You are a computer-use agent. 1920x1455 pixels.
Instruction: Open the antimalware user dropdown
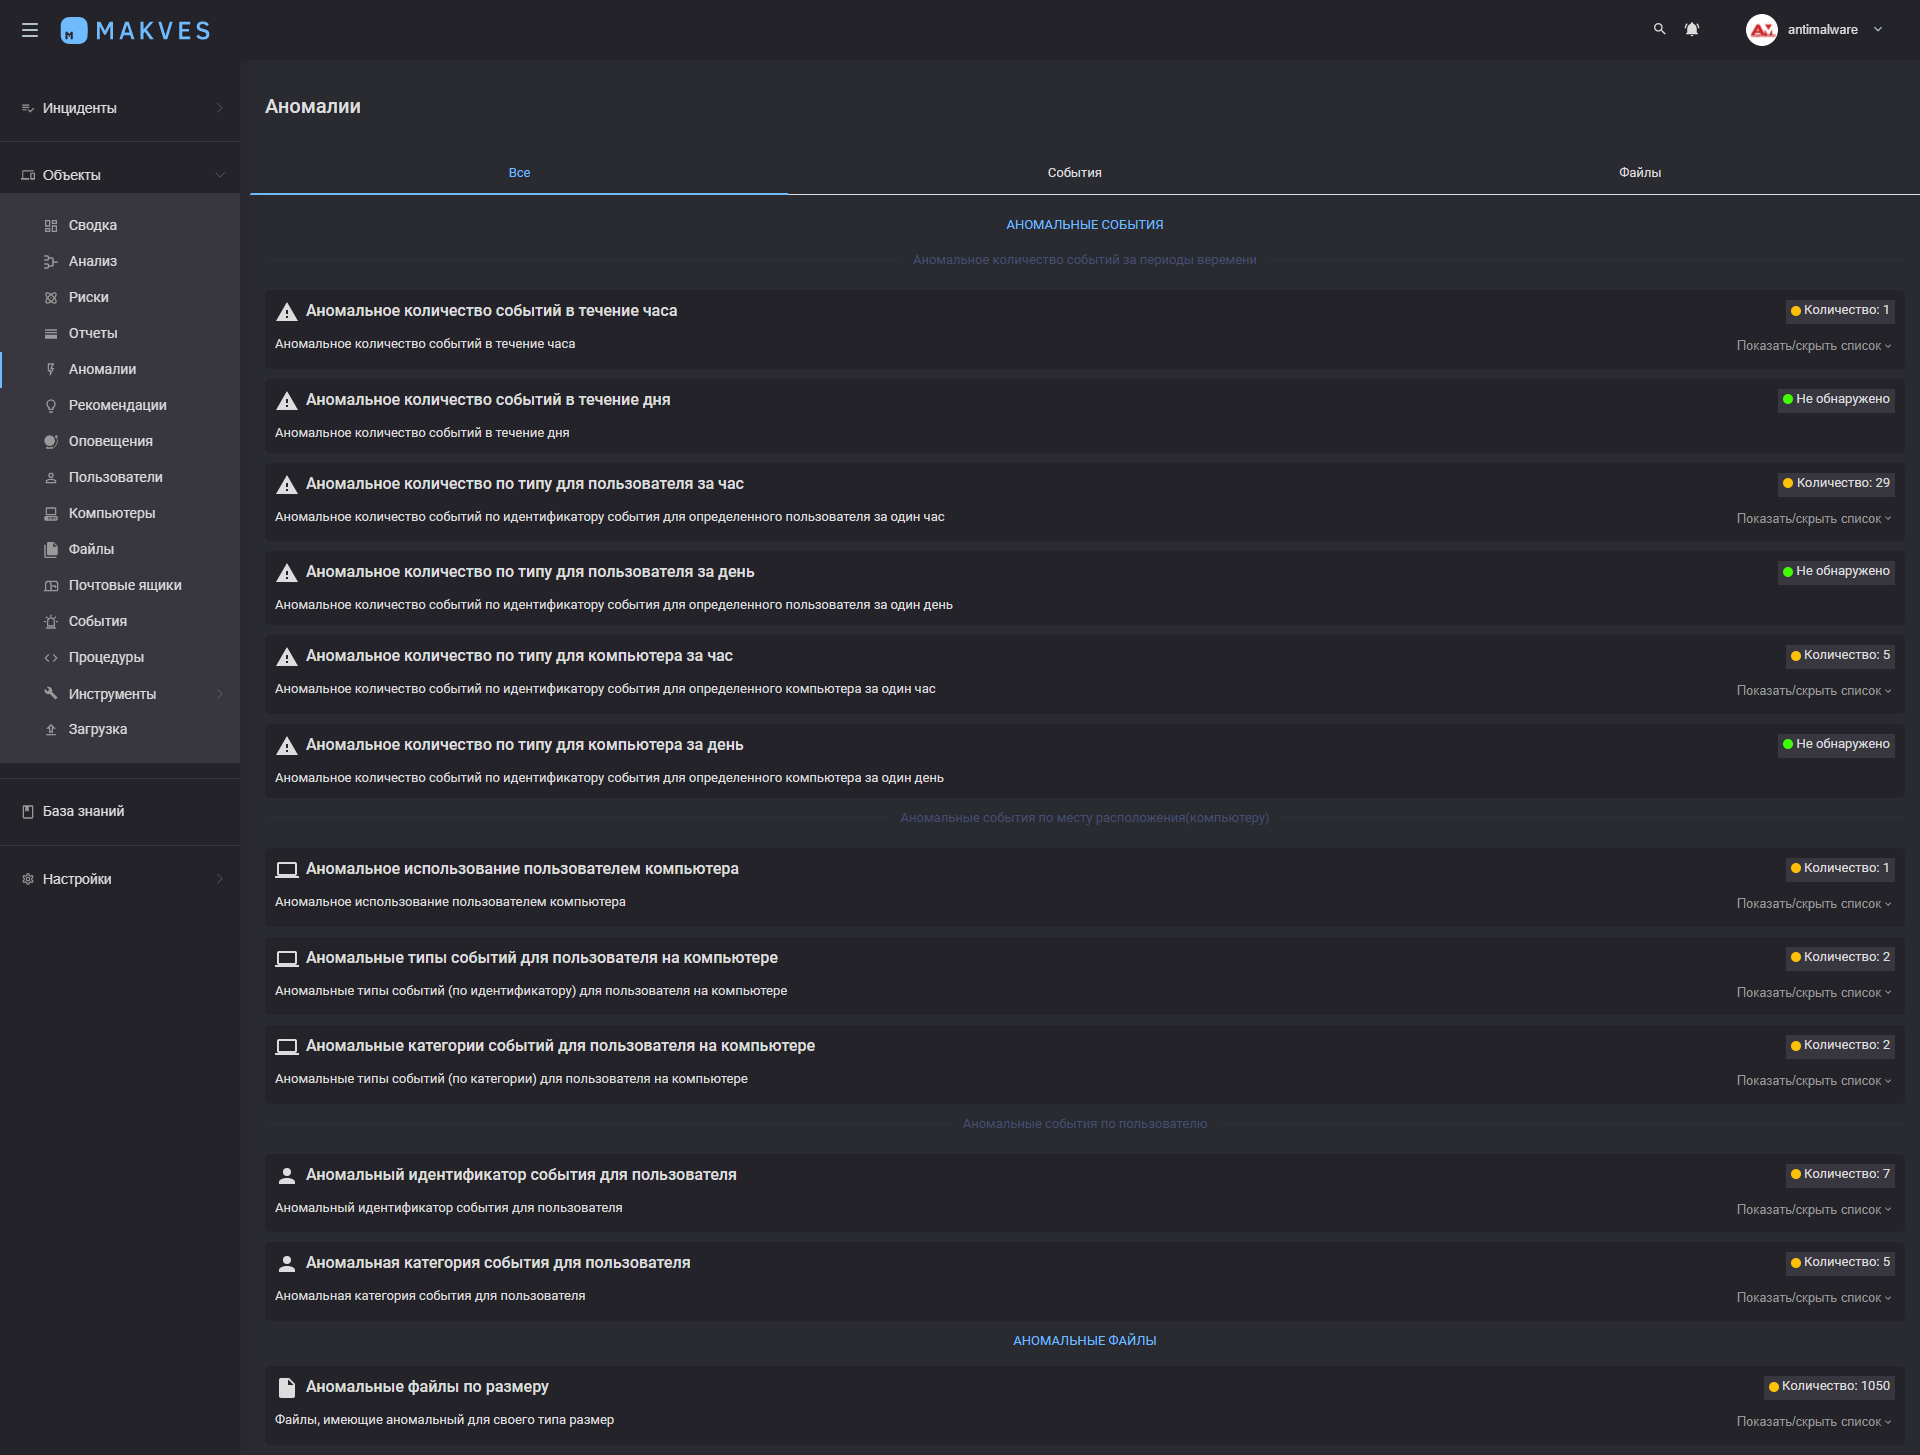(x=1822, y=30)
